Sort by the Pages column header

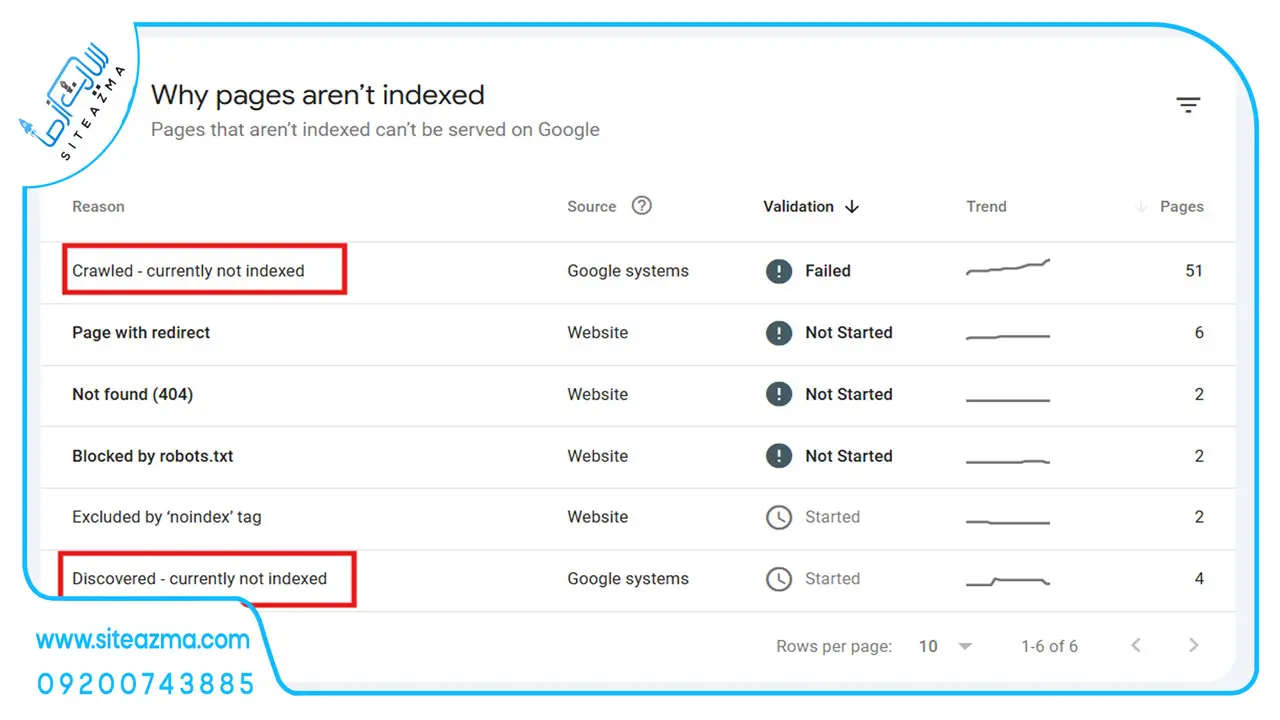pyautogui.click(x=1182, y=207)
